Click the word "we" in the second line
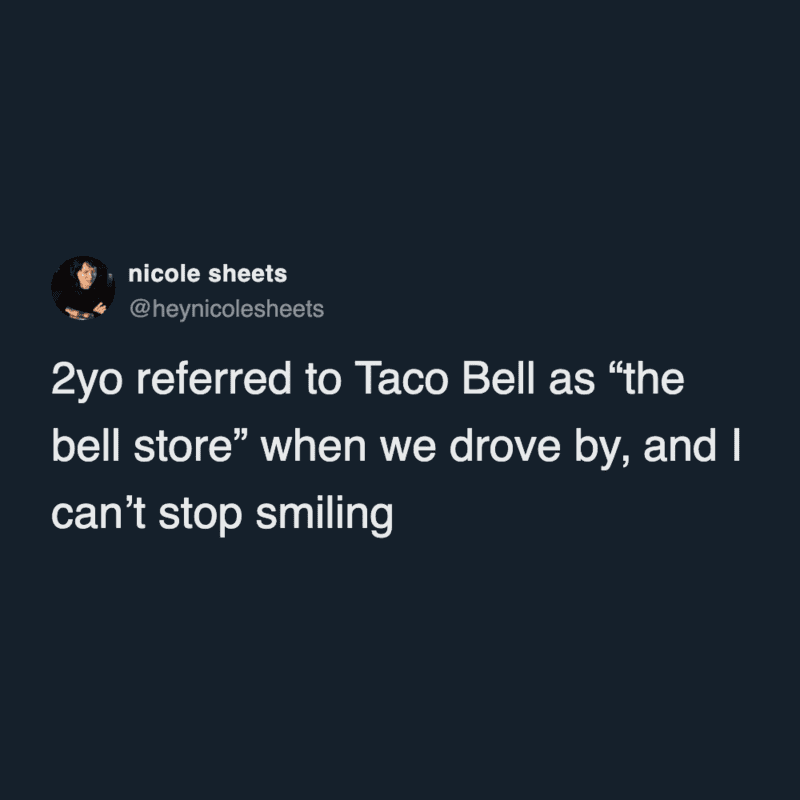The height and width of the screenshot is (800, 800). (x=419, y=448)
